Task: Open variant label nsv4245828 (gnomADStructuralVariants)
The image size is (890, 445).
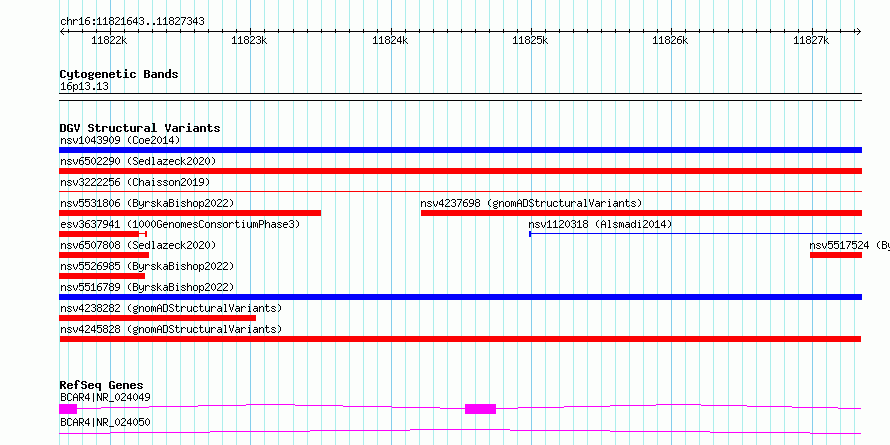Action: pos(171,329)
